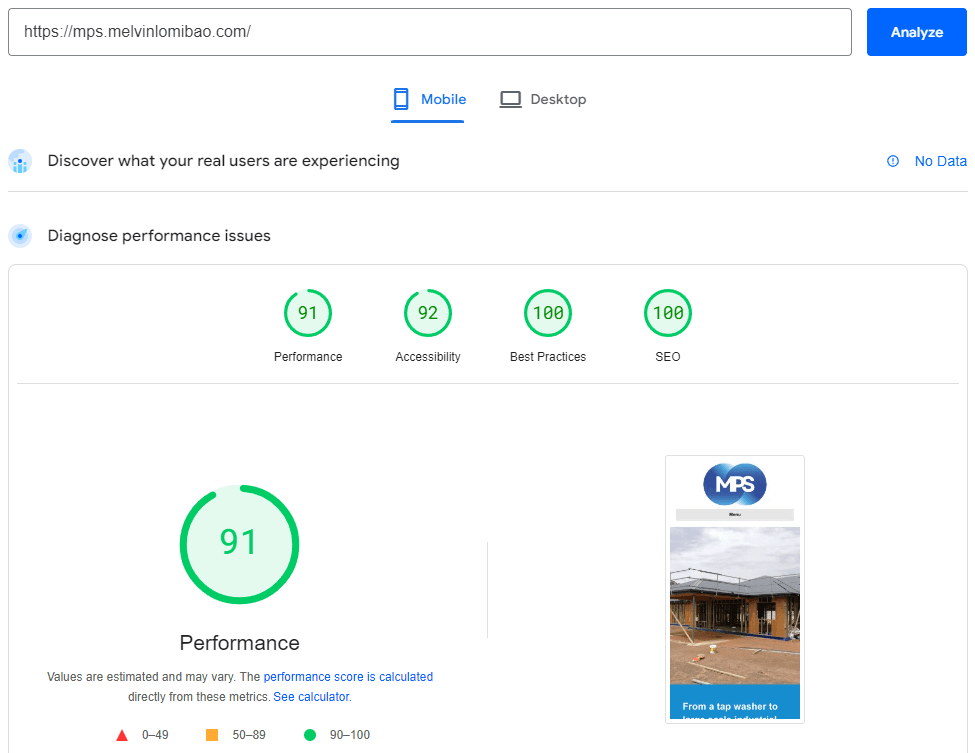Image resolution: width=975 pixels, height=753 pixels.
Task: Click the desktop monitor icon beside Desktop
Action: click(x=511, y=99)
